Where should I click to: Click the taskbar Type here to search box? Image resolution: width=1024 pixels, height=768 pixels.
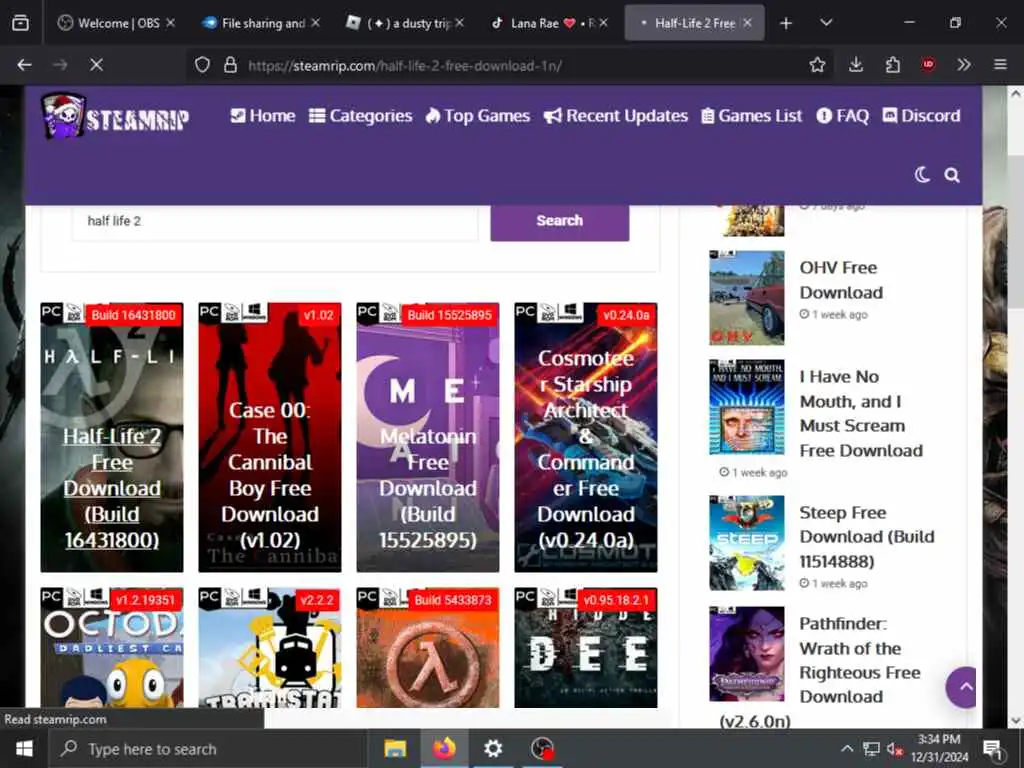208,749
